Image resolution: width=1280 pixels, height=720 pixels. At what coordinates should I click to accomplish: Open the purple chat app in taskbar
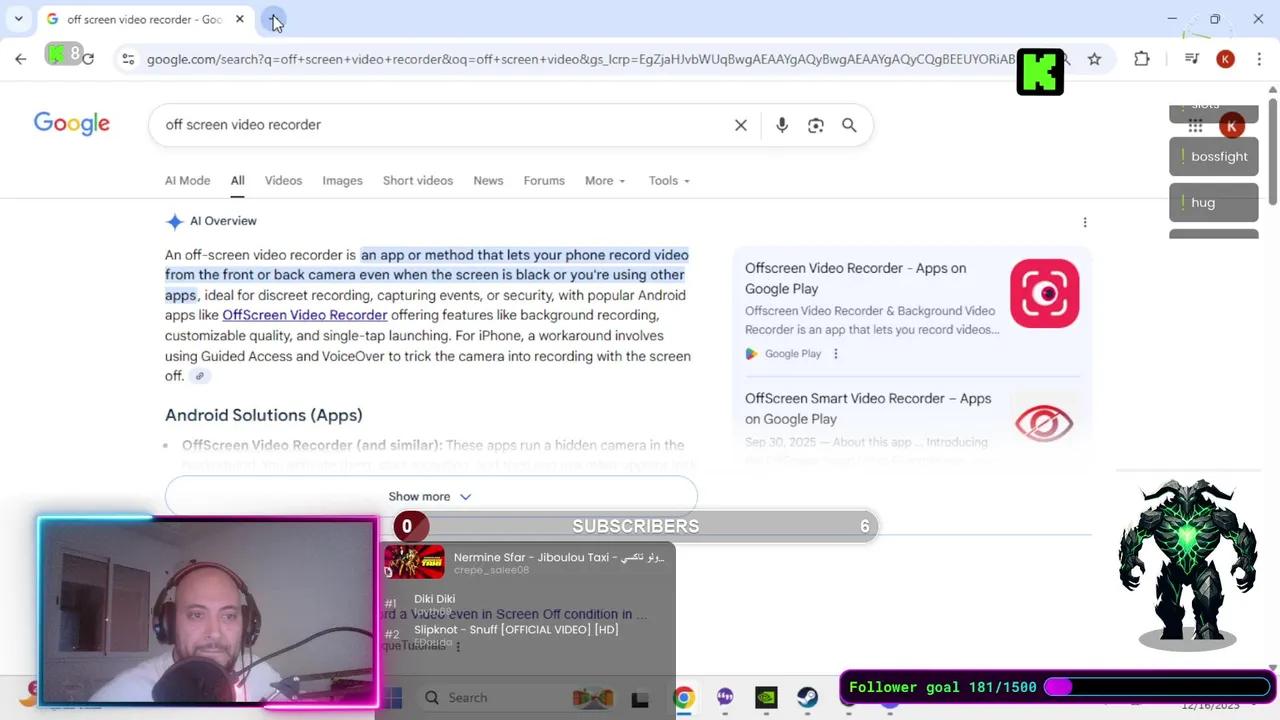coord(725,698)
